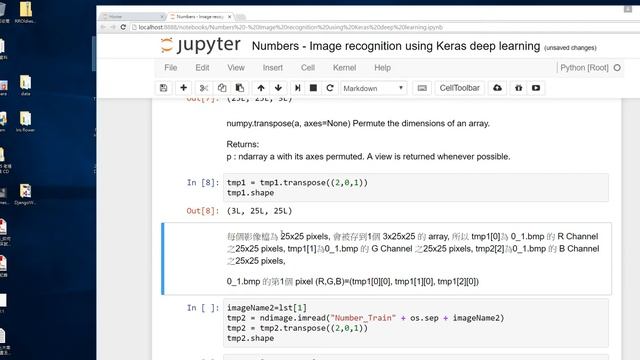This screenshot has height=360, width=640.
Task: Go forward in browser history
Action: pos(113,27)
